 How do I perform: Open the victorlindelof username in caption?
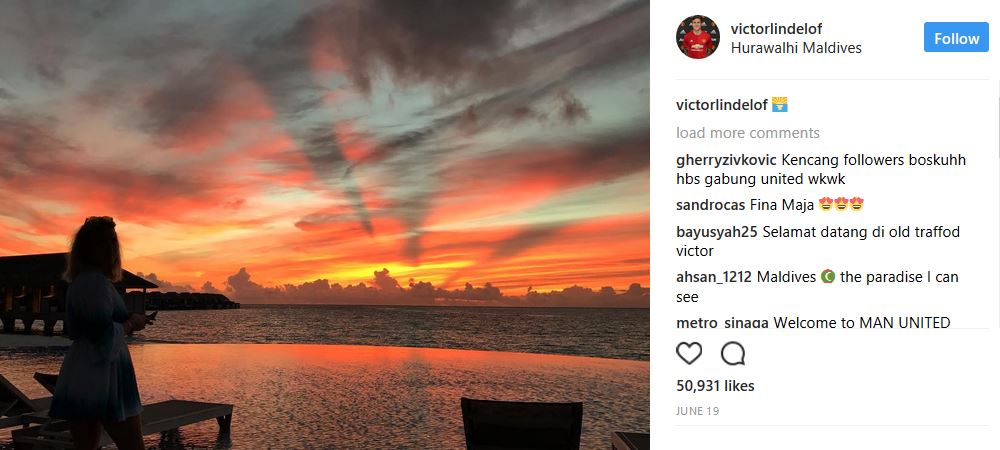click(x=721, y=105)
